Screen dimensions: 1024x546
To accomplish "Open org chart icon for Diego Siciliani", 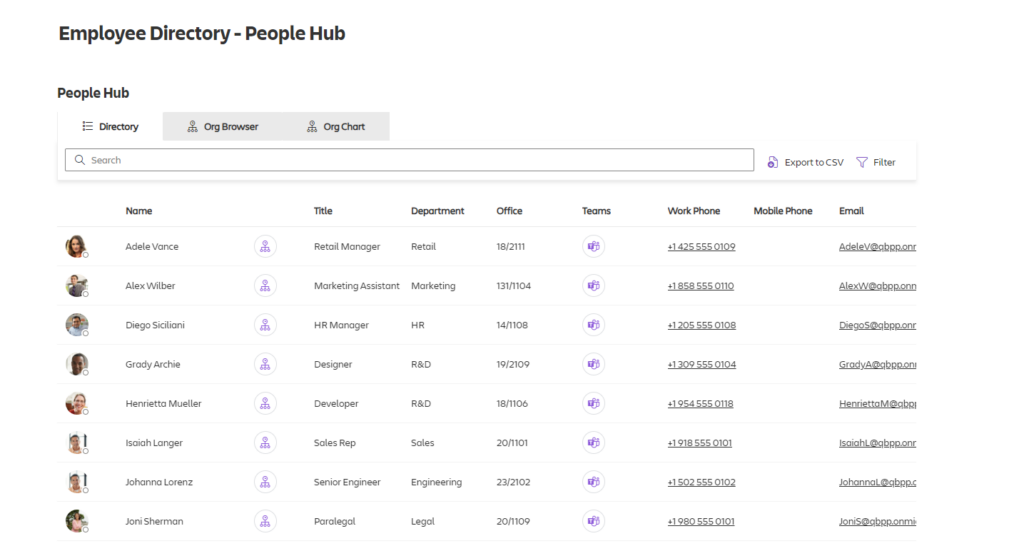I will click(265, 325).
